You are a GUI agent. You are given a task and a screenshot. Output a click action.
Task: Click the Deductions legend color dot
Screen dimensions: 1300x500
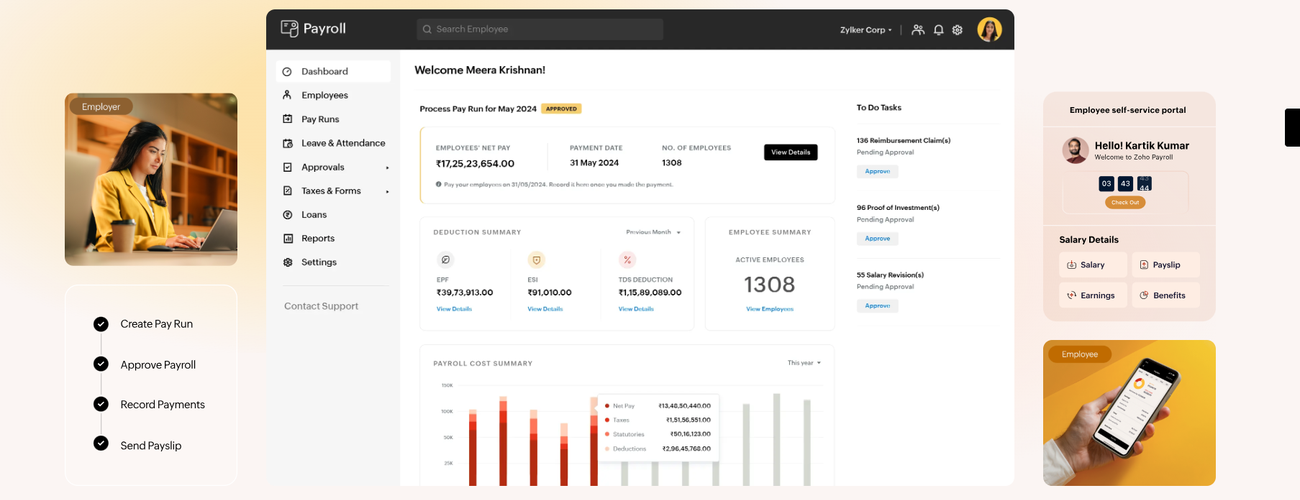pos(607,449)
